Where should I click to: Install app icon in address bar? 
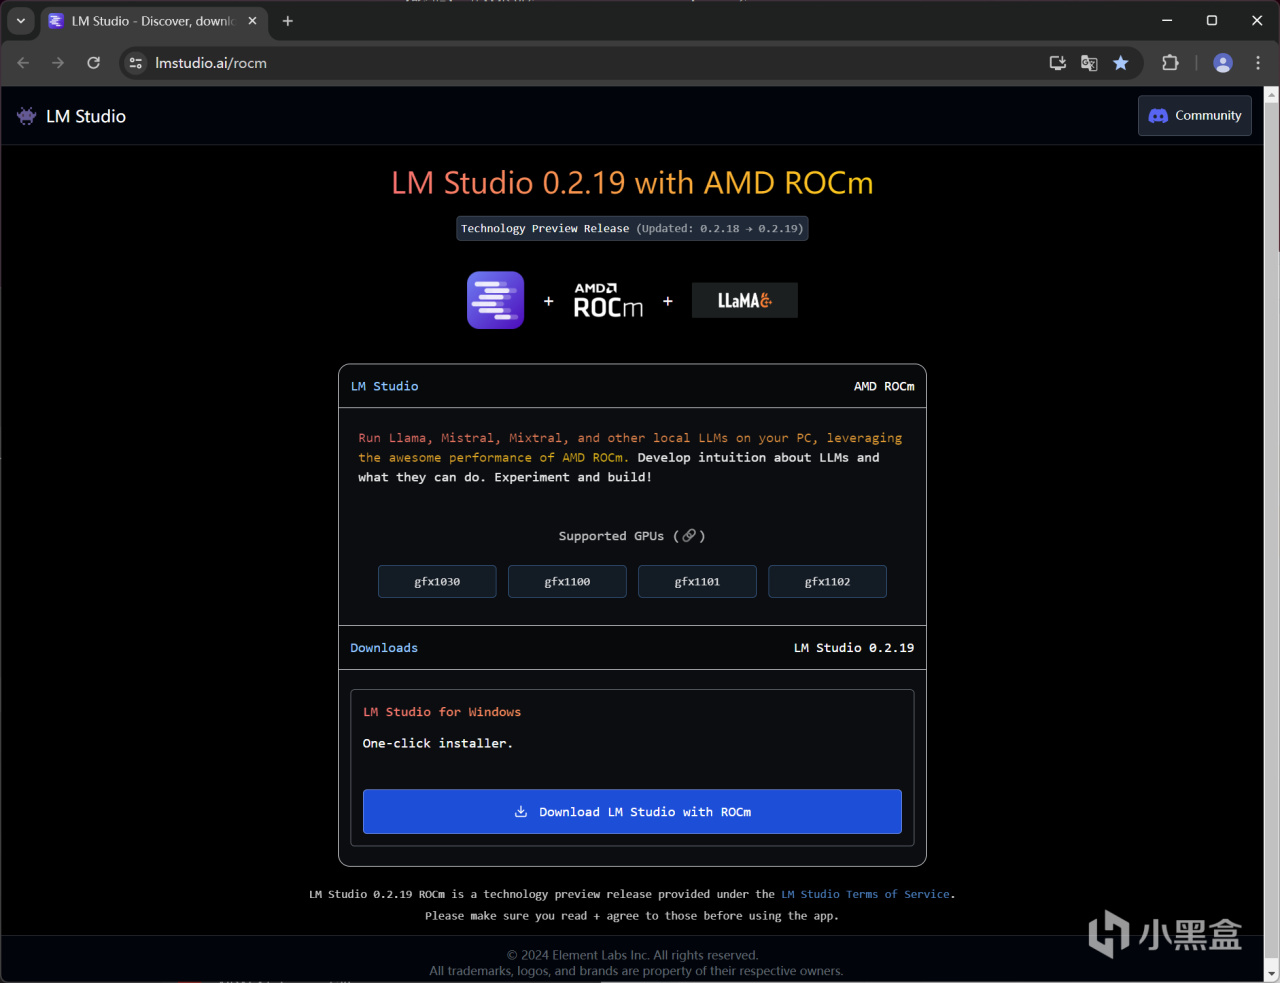point(1057,63)
